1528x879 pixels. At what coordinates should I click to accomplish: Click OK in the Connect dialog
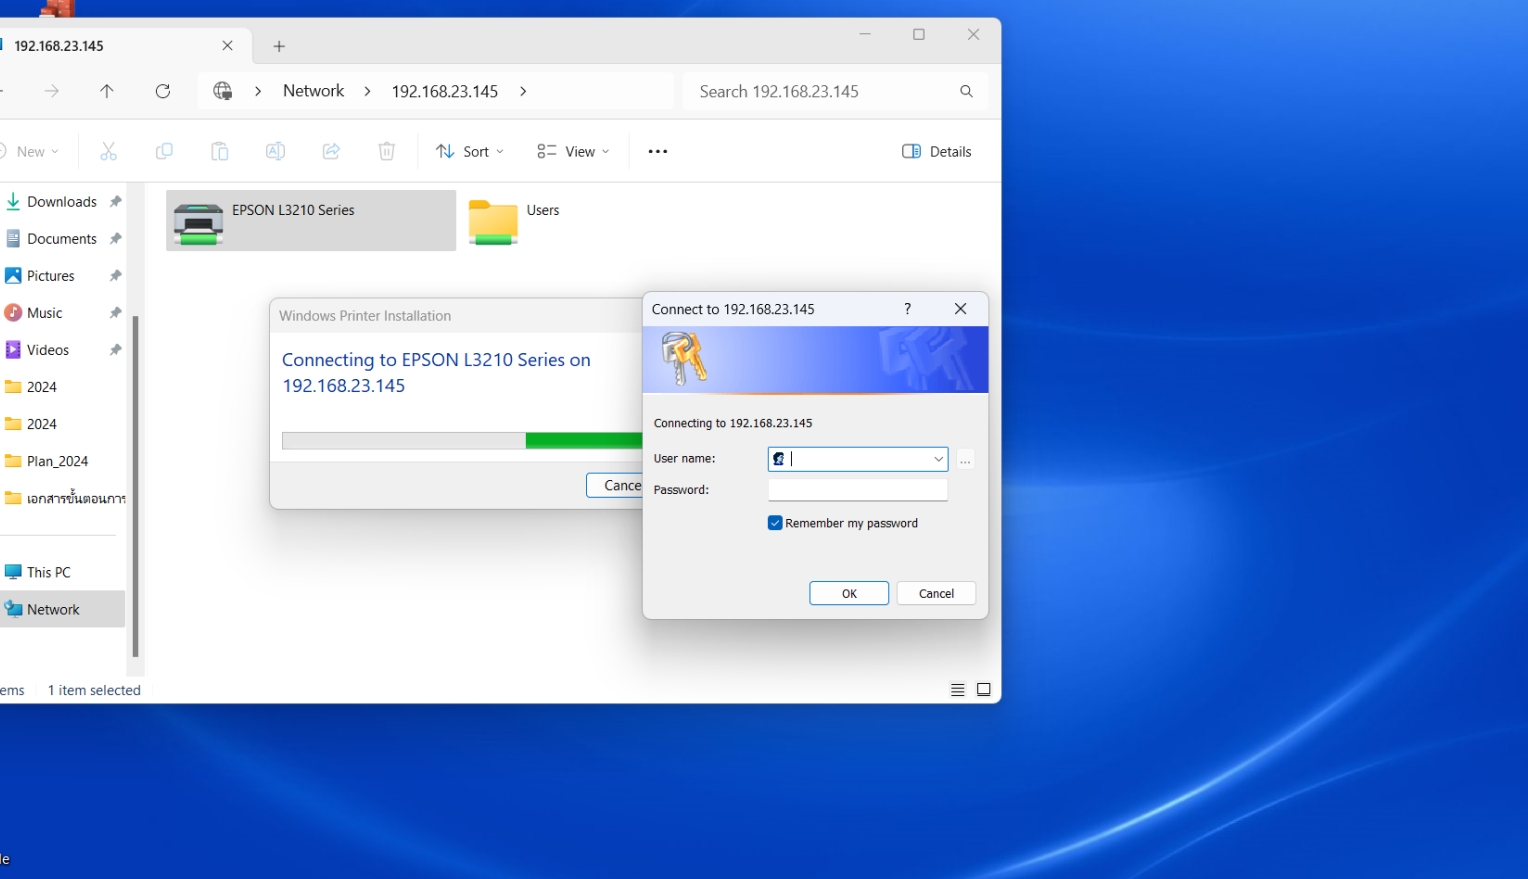(x=849, y=593)
